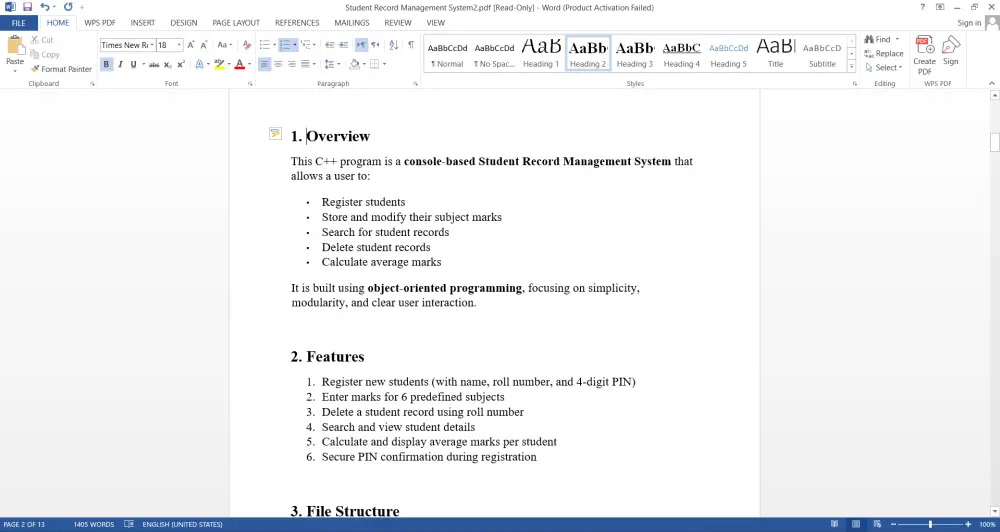The height and width of the screenshot is (532, 1000).
Task: Click Sign in link
Action: tap(969, 23)
